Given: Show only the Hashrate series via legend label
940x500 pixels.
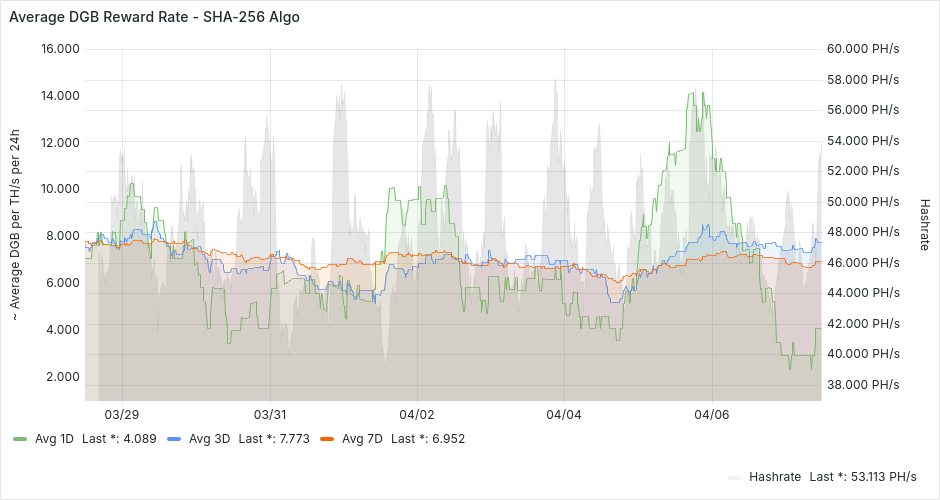Looking at the screenshot, I should click(x=776, y=477).
